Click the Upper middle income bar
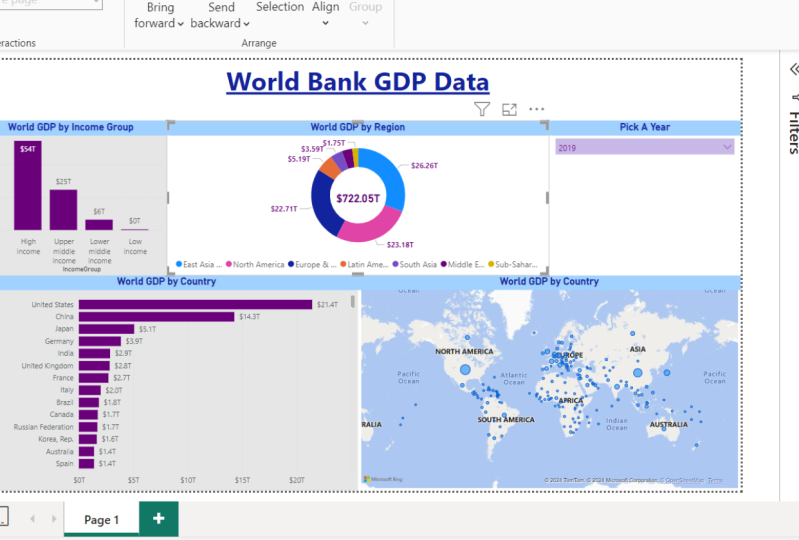799x540 pixels. (x=64, y=210)
